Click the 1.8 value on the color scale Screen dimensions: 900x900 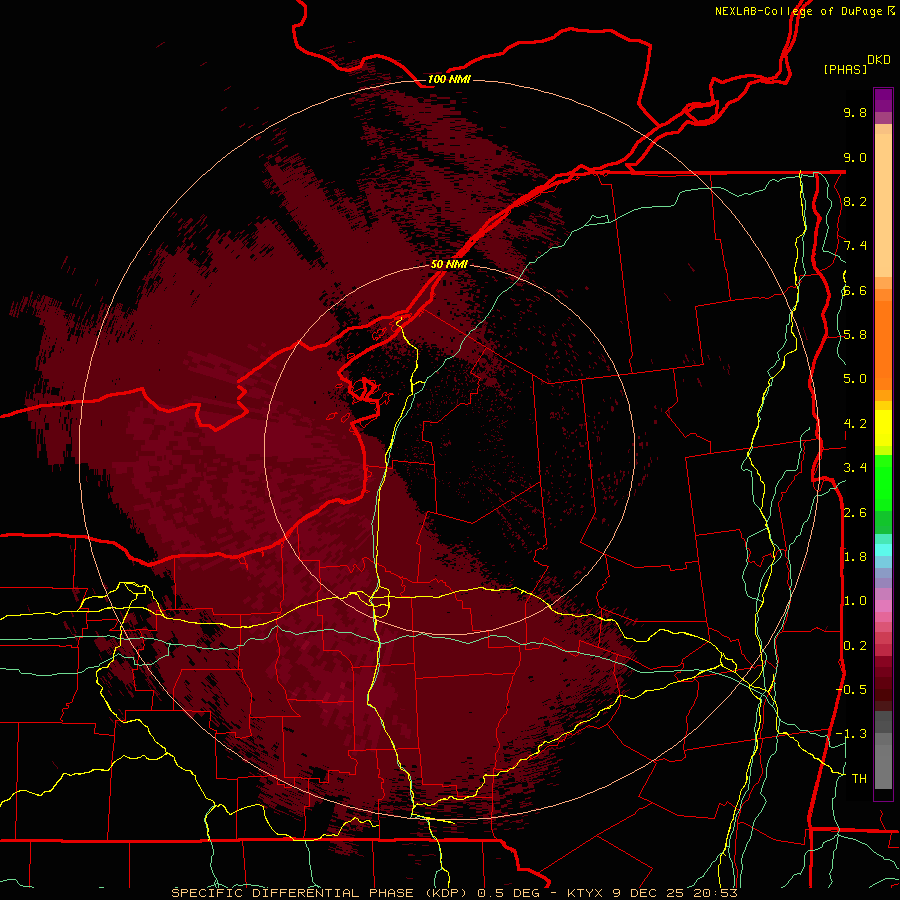(x=855, y=557)
